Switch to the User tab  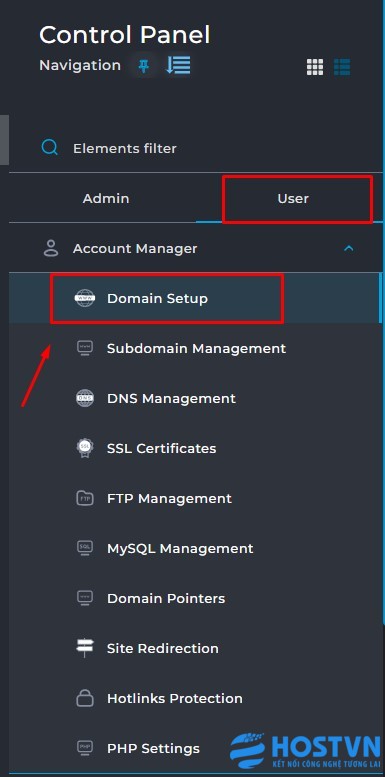[x=293, y=198]
